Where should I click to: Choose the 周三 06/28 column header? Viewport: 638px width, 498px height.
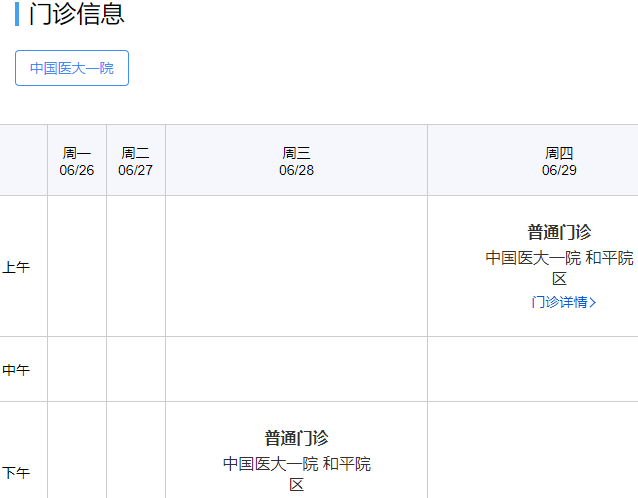296,161
